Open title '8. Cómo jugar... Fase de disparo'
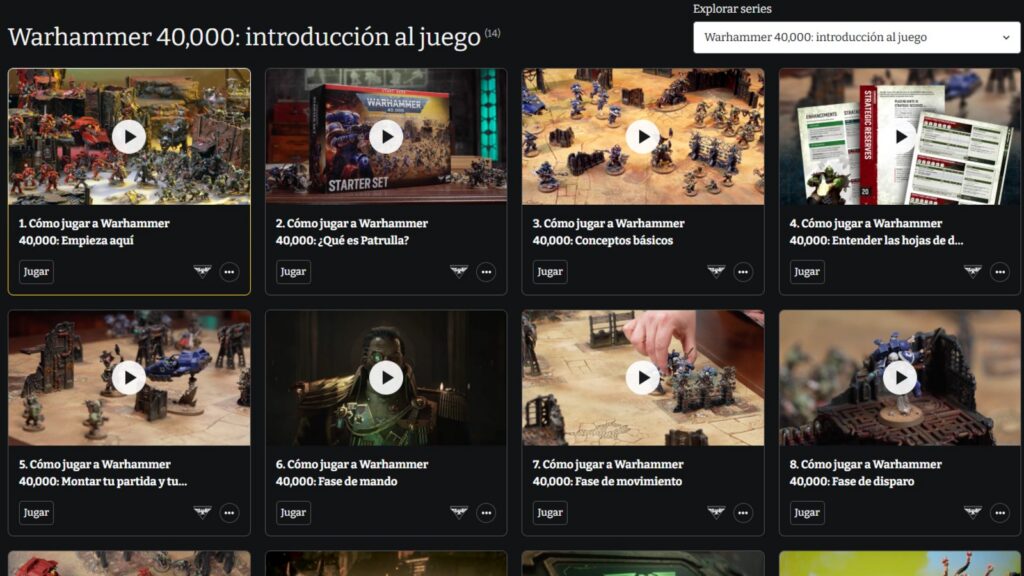 coord(865,473)
